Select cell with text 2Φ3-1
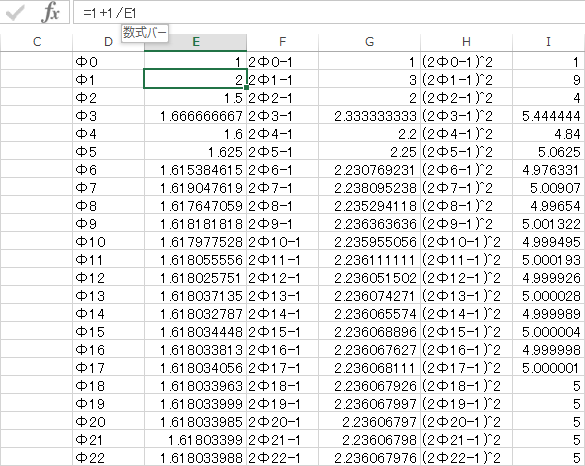Screen dimensions: 585x466 [282, 116]
